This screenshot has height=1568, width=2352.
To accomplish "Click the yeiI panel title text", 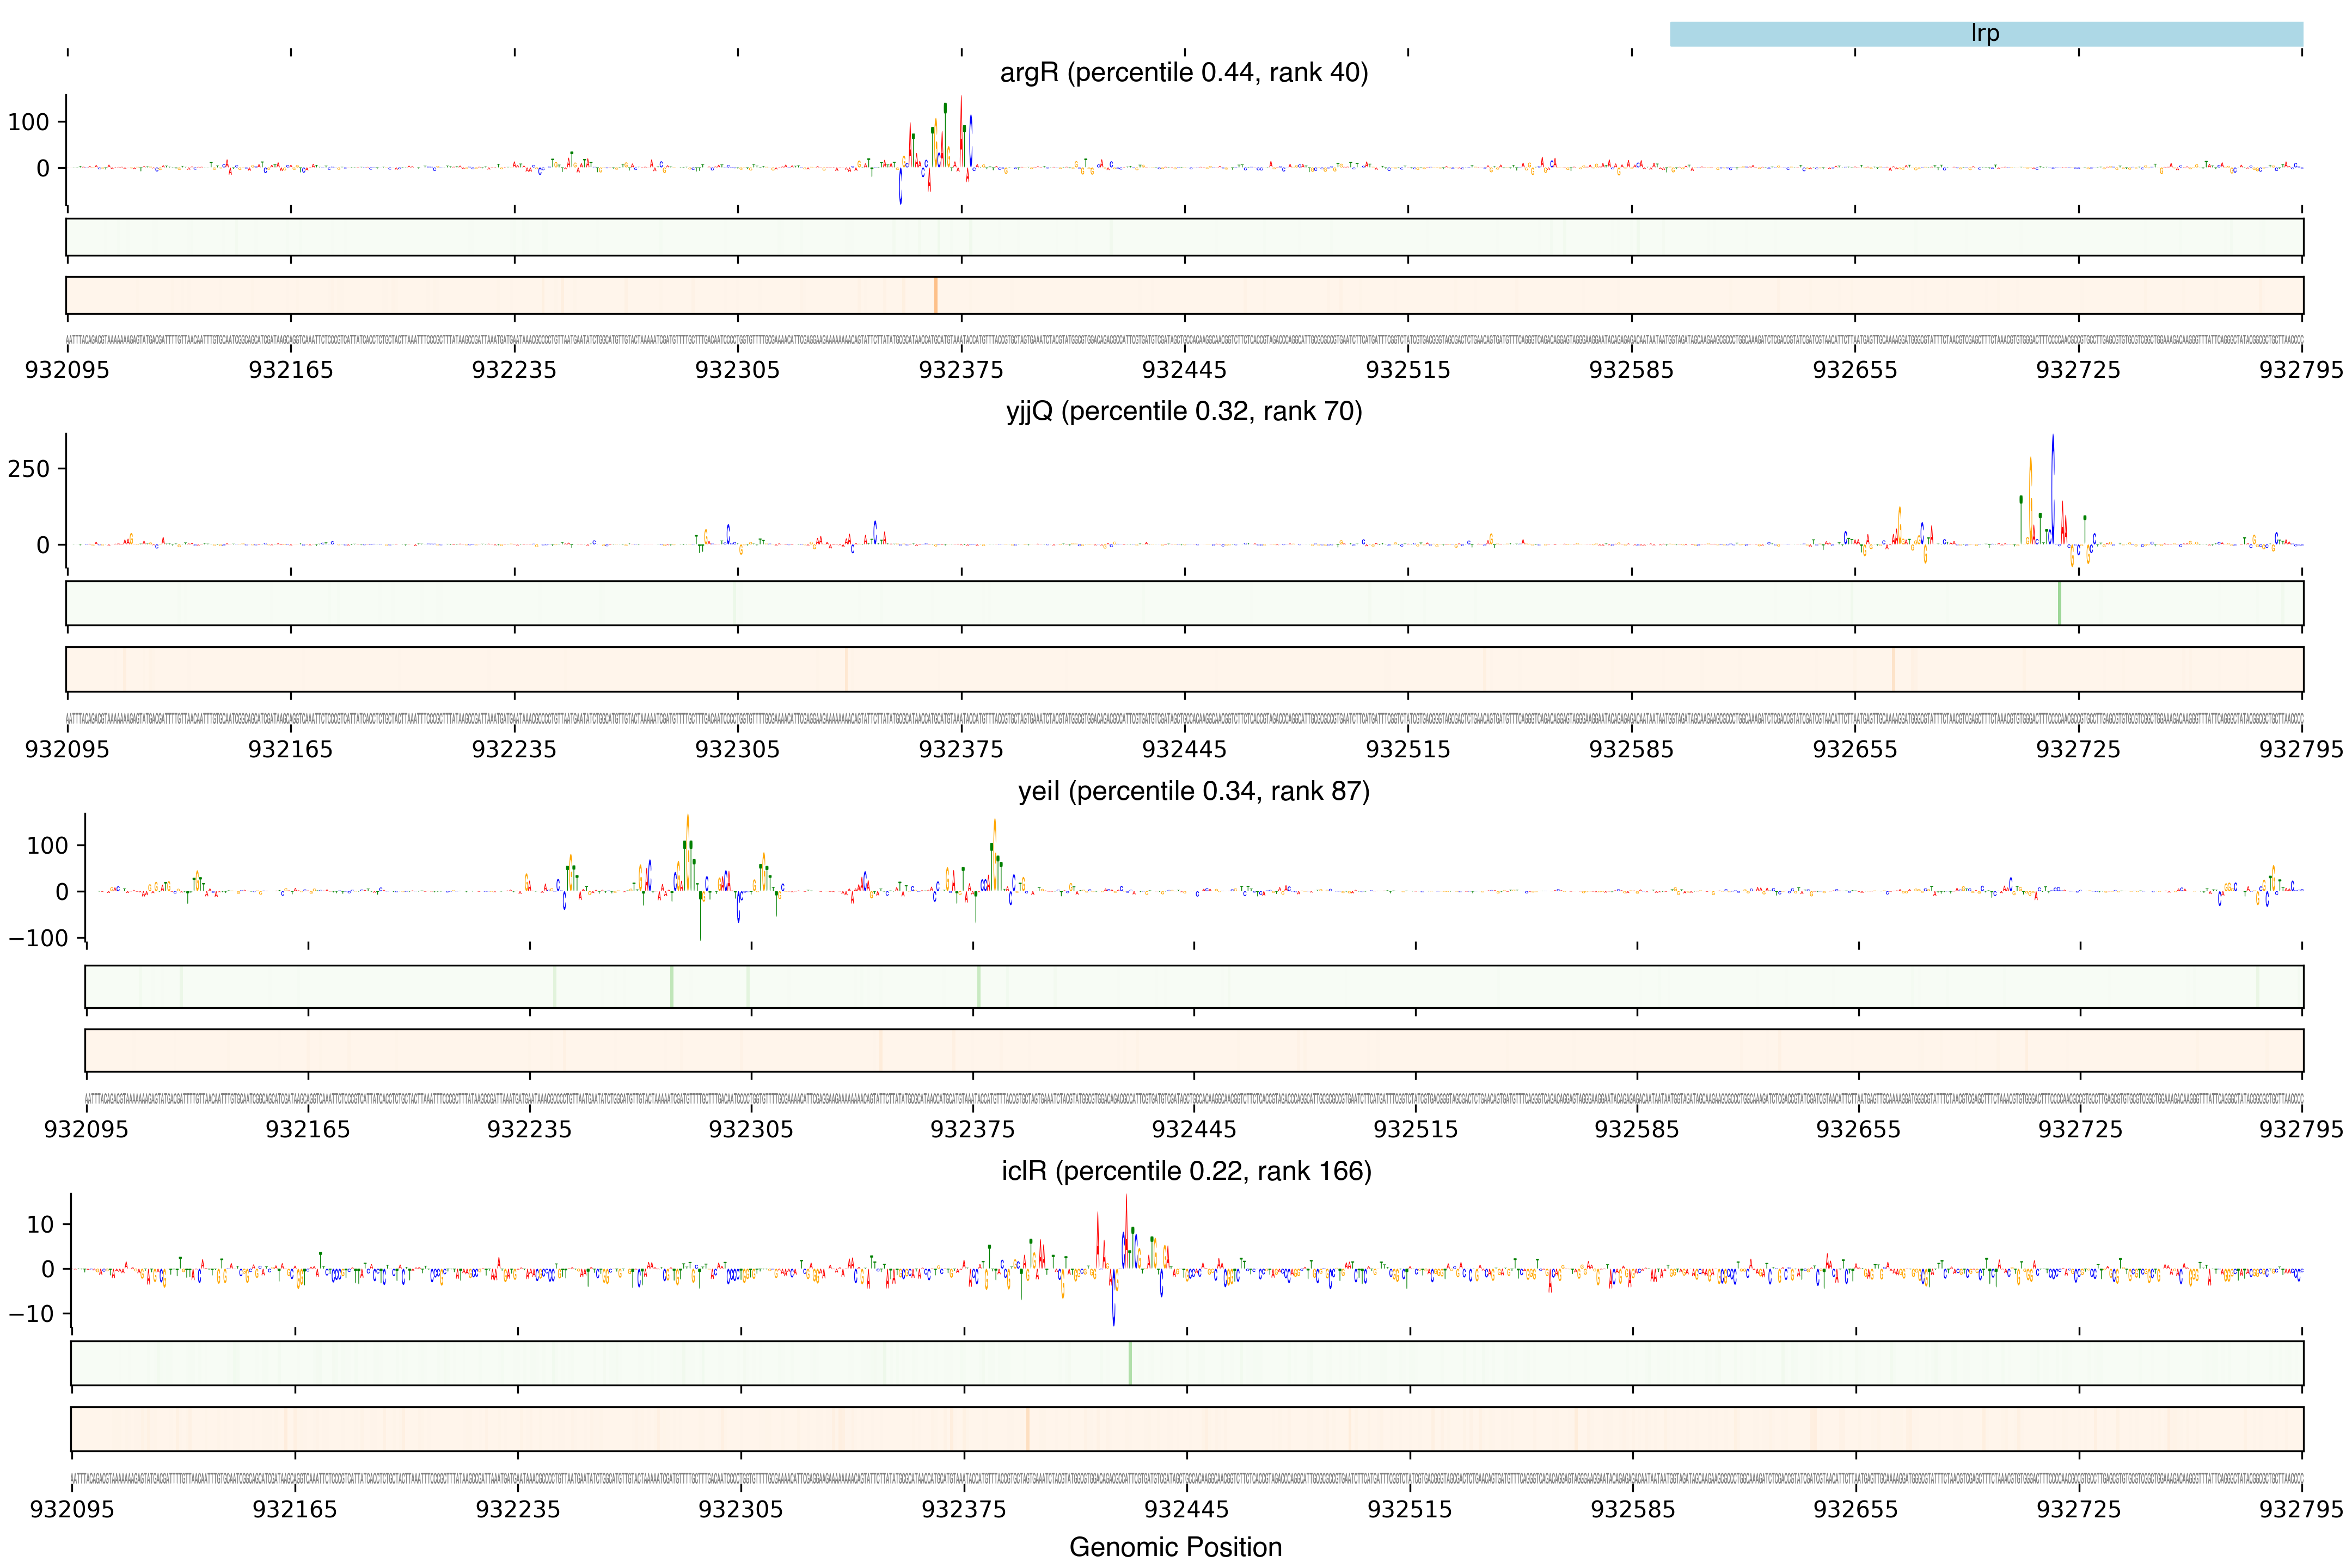I will 1193,791.
